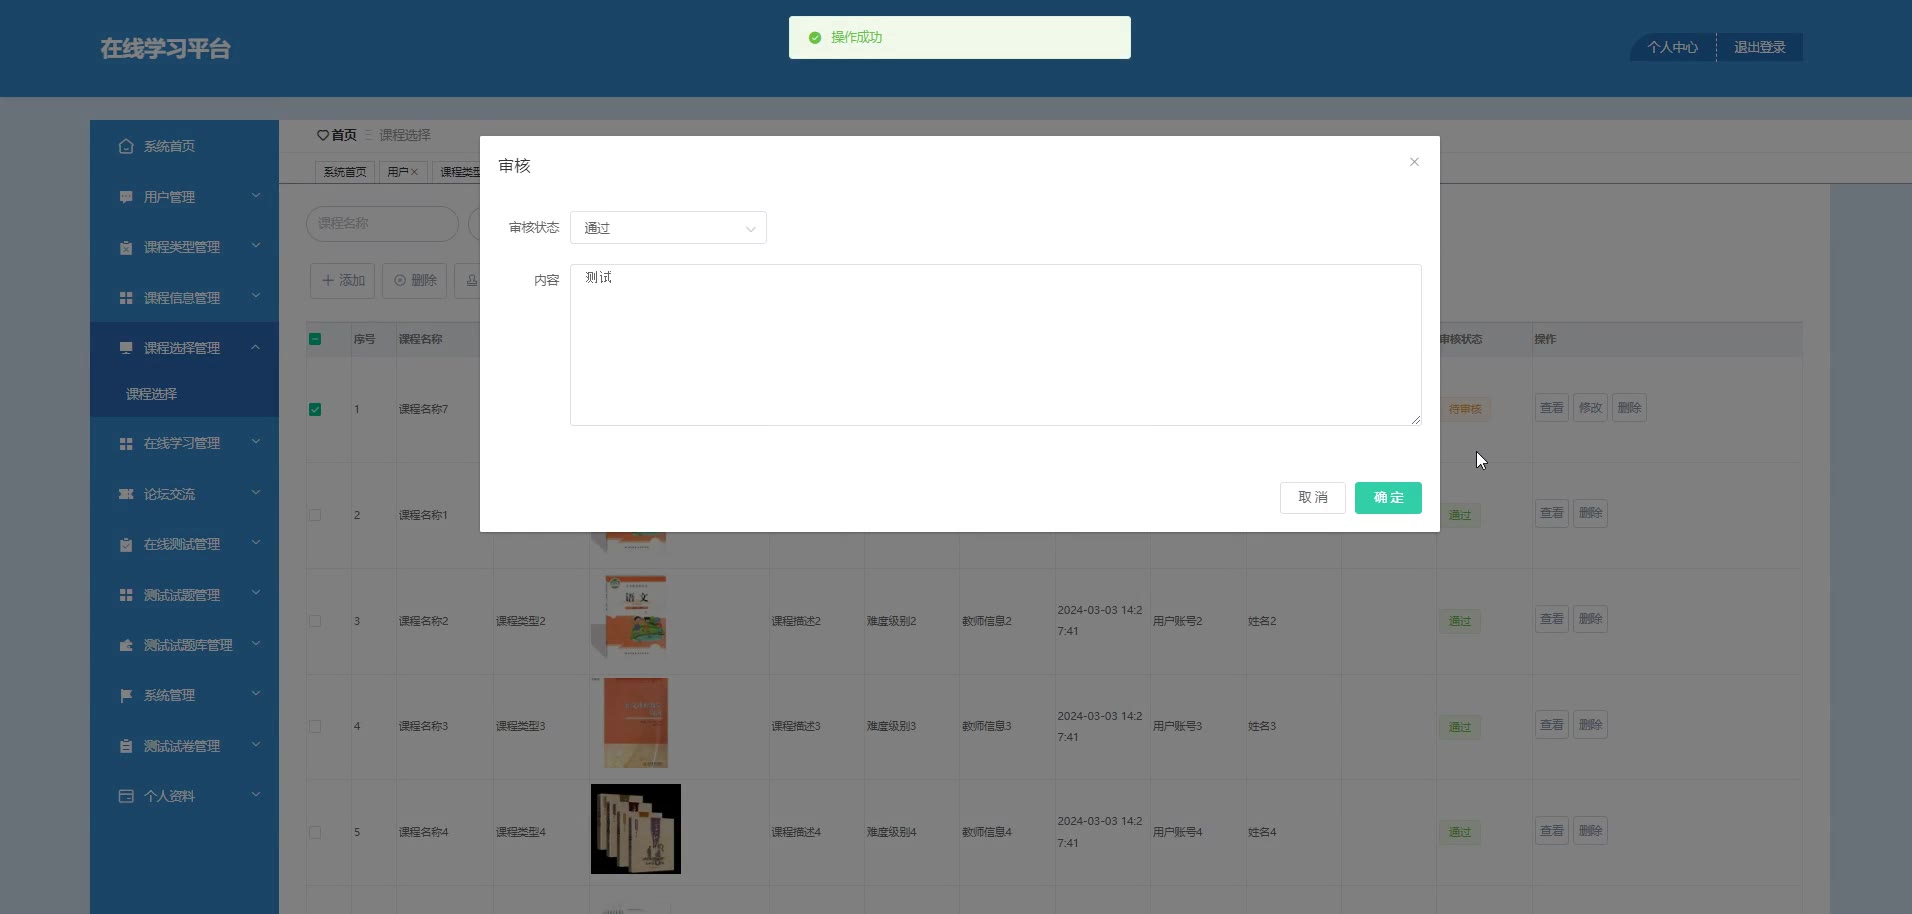This screenshot has height=914, width=1912.
Task: Expand the 课程类型管理 menu chevron
Action: pyautogui.click(x=256, y=246)
